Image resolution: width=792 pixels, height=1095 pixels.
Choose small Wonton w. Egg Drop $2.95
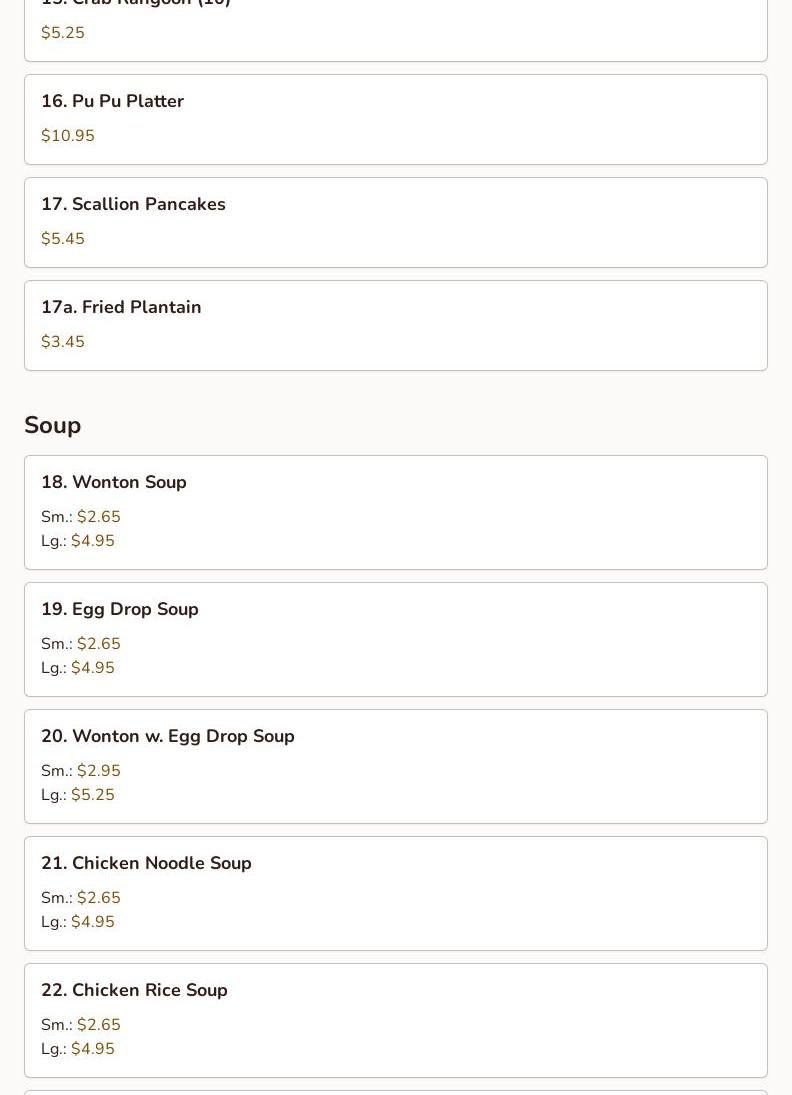tap(98, 771)
